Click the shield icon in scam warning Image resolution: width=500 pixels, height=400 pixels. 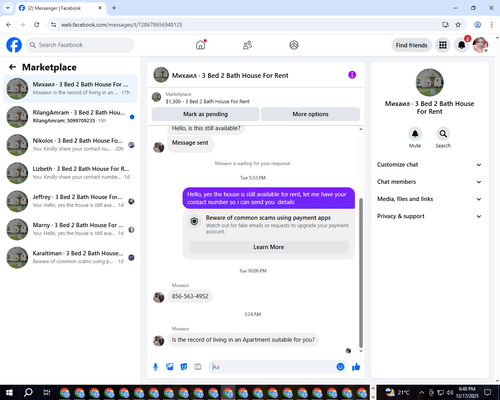pyautogui.click(x=194, y=221)
